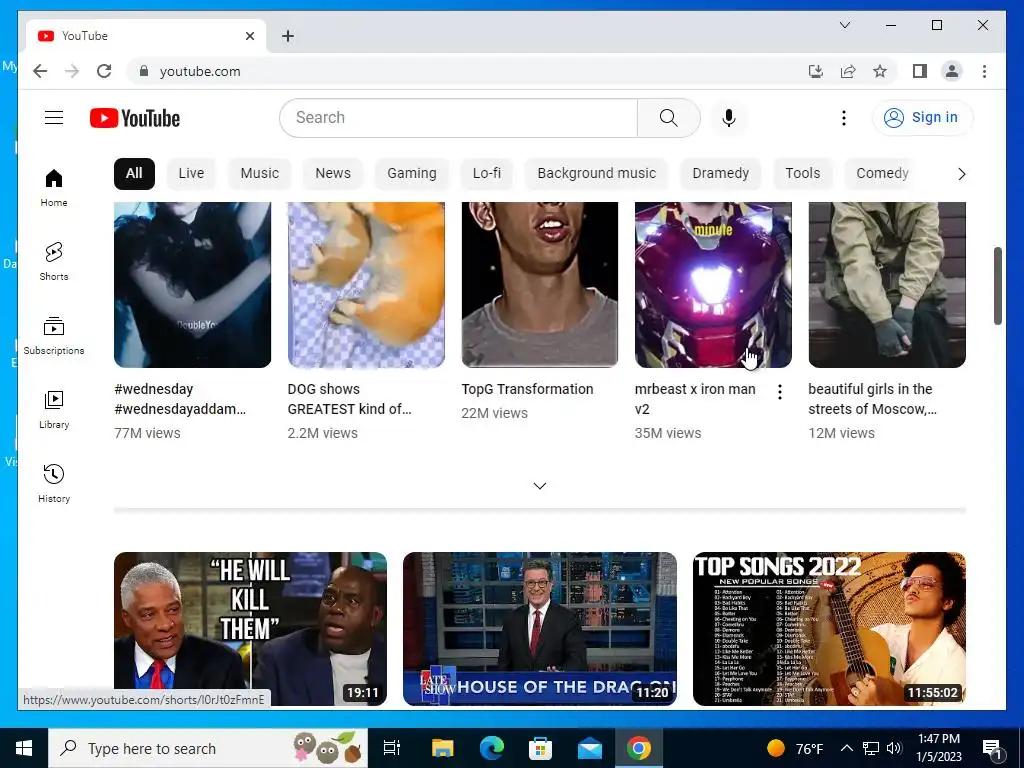Viewport: 1024px width, 768px height.
Task: Click the share page icon in address bar
Action: click(x=848, y=71)
